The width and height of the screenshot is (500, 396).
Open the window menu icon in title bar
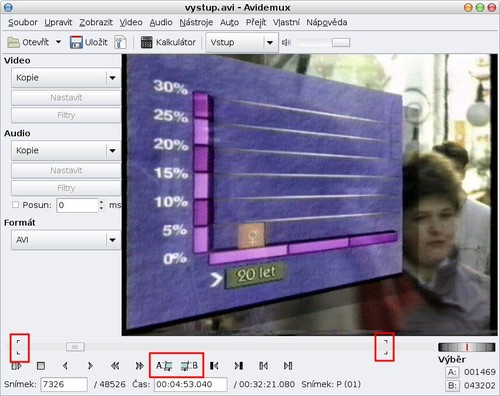(x=8, y=7)
